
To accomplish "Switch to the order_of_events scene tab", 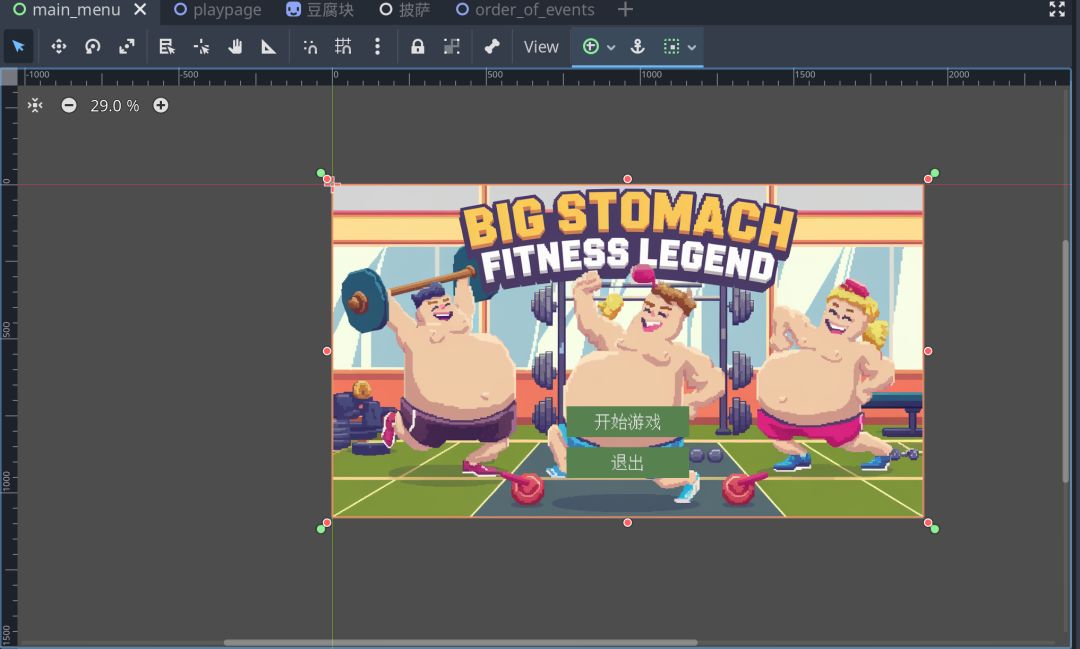I will pos(524,10).
